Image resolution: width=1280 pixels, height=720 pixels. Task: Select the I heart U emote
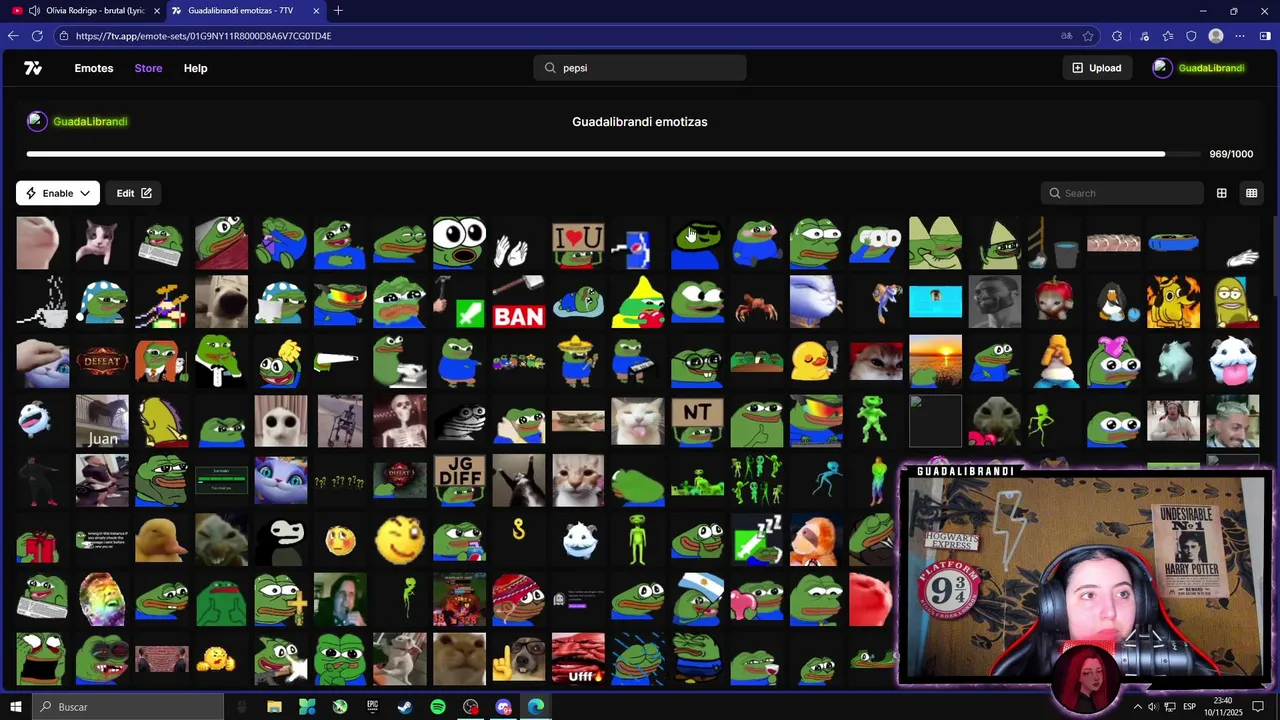[x=578, y=243]
